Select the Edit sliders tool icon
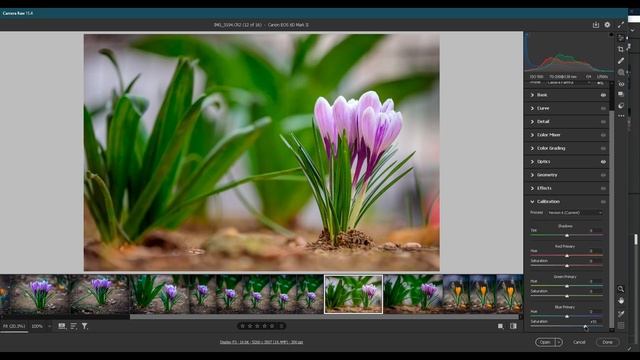Viewport: 640px width, 360px height. (x=621, y=38)
